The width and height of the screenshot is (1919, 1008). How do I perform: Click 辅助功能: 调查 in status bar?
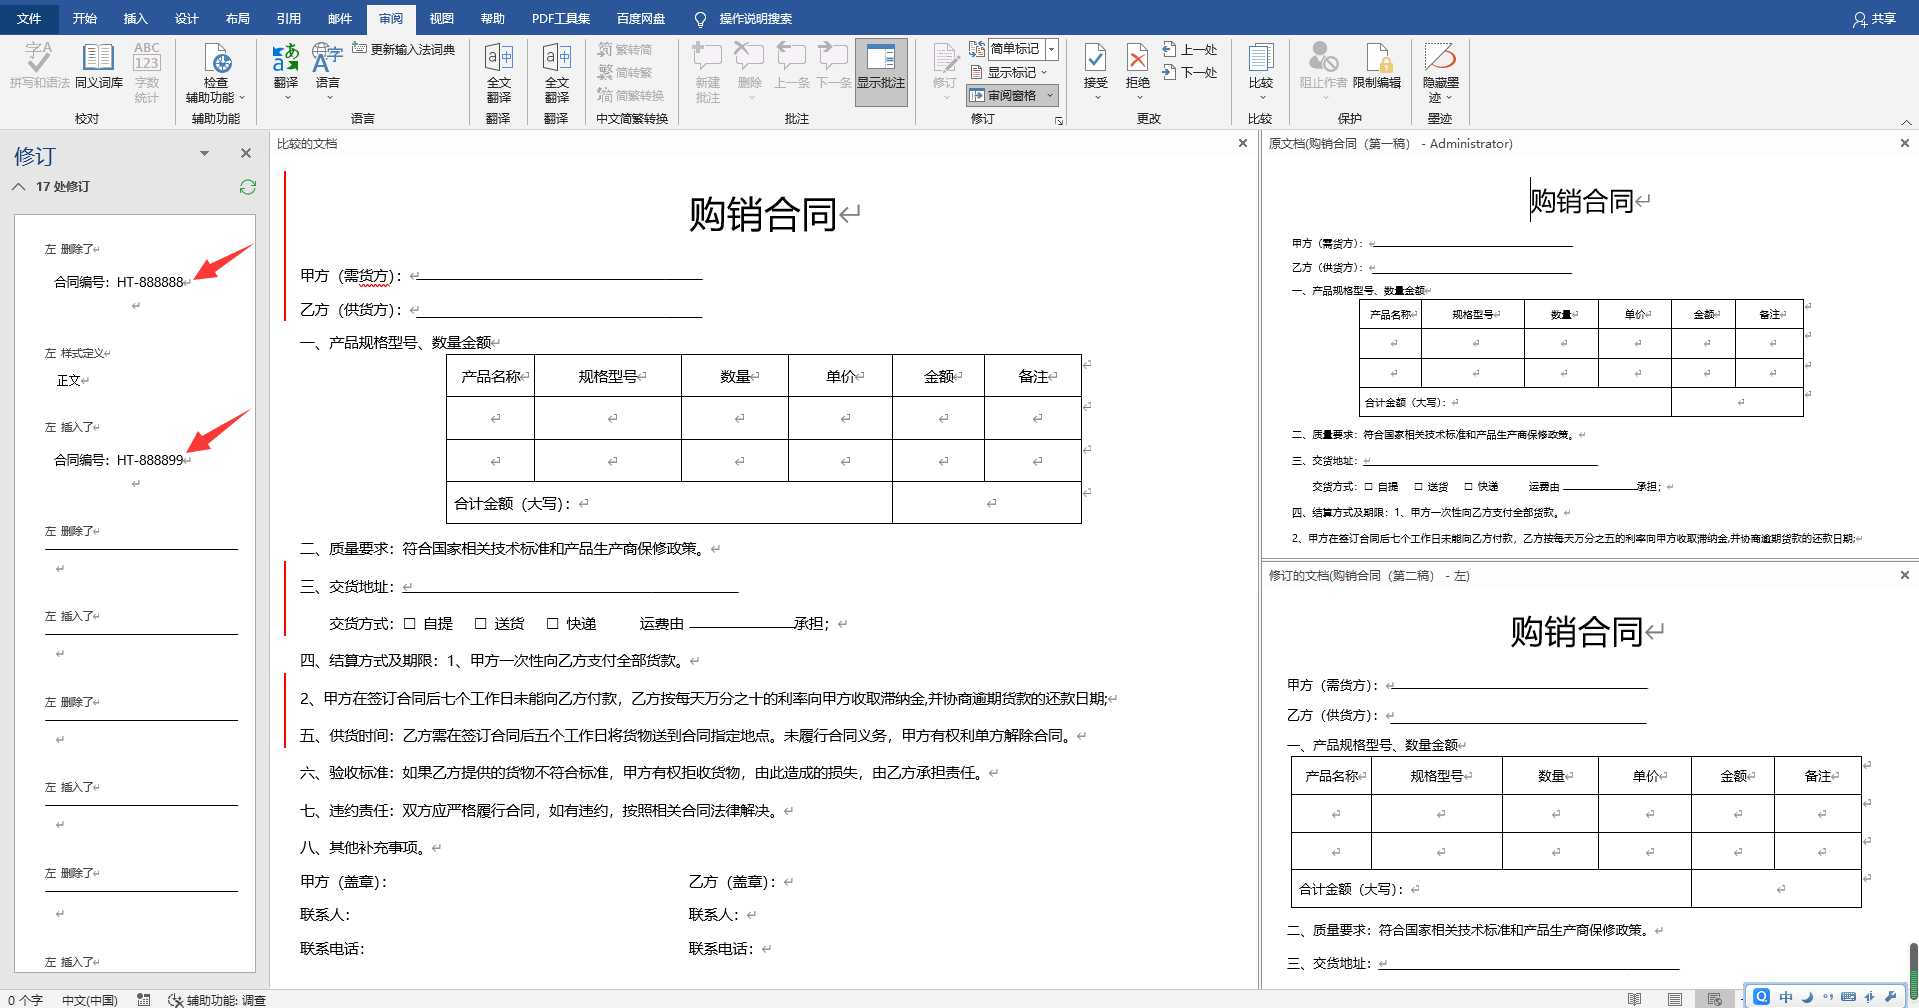[217, 999]
